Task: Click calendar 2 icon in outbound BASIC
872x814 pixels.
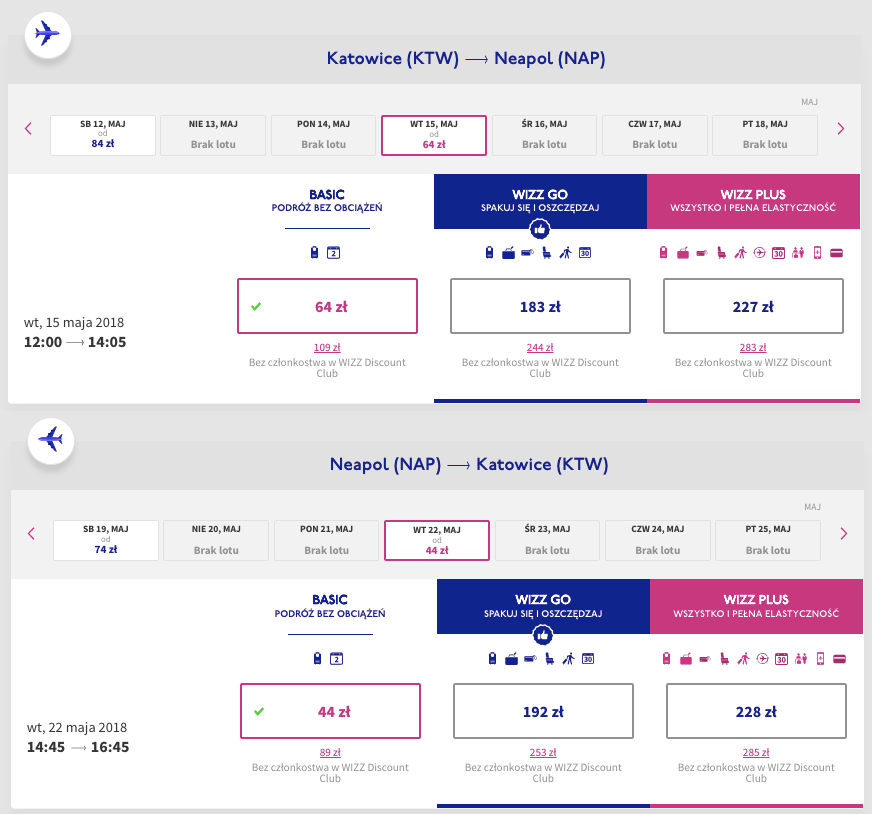Action: [334, 253]
